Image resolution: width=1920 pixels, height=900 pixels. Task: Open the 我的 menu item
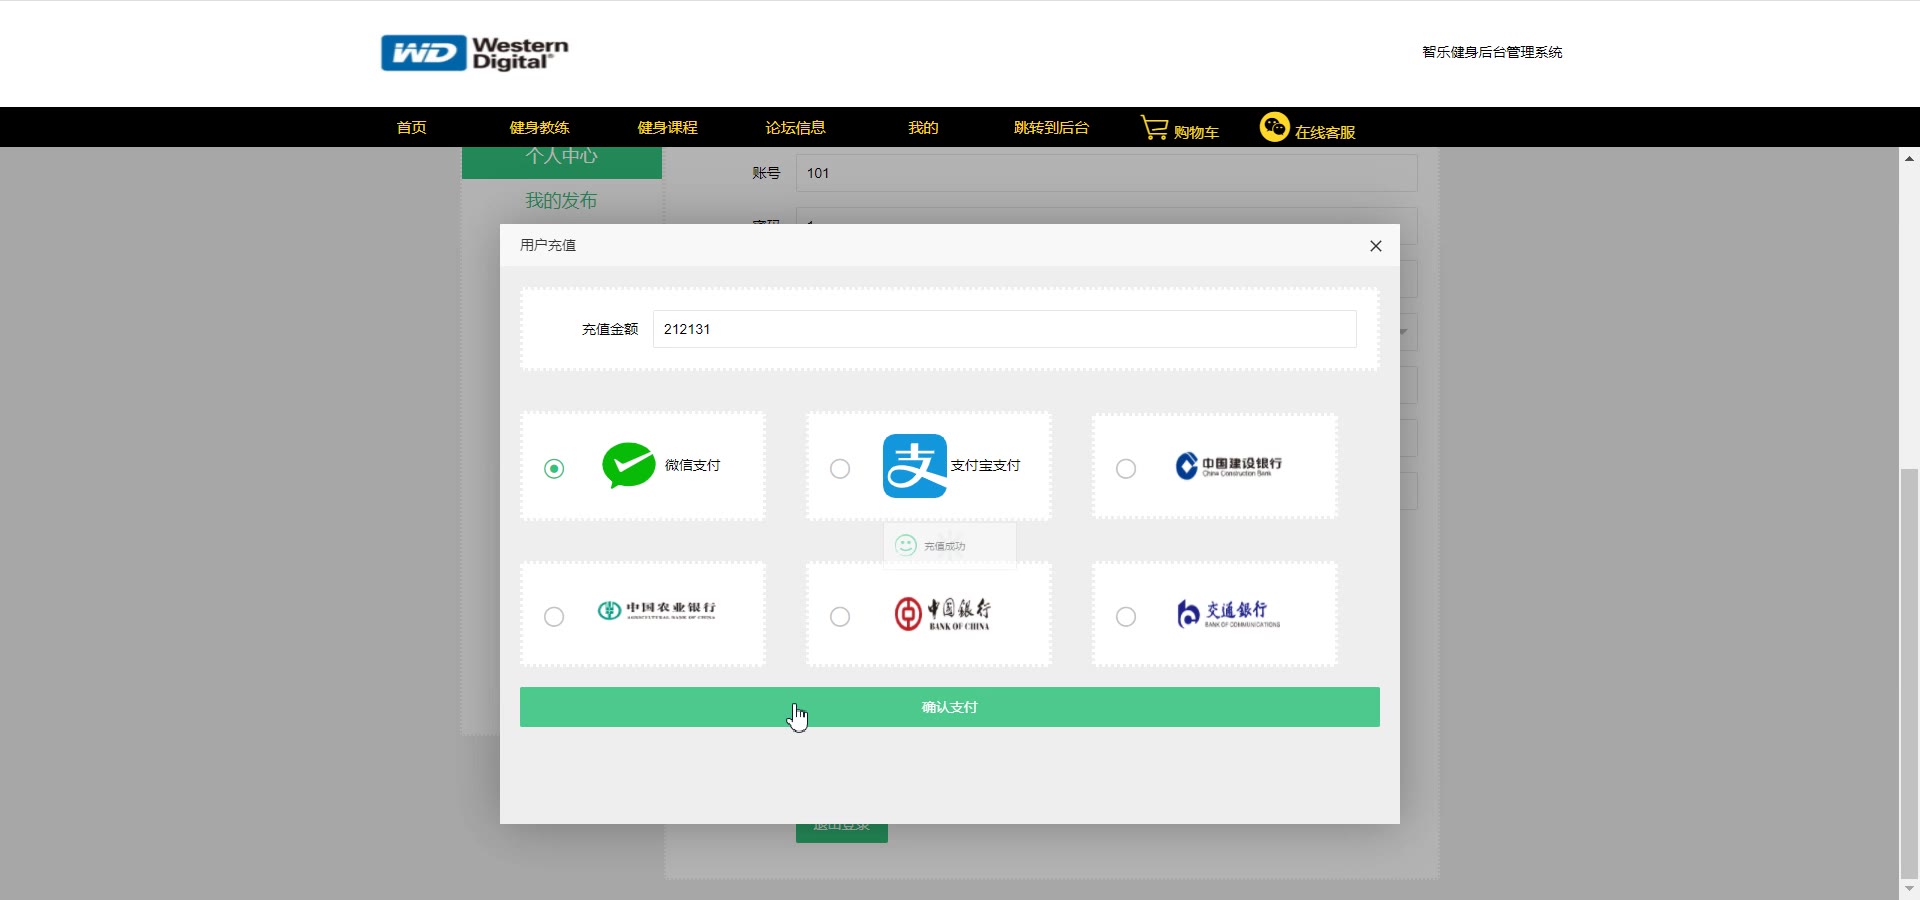pos(923,127)
